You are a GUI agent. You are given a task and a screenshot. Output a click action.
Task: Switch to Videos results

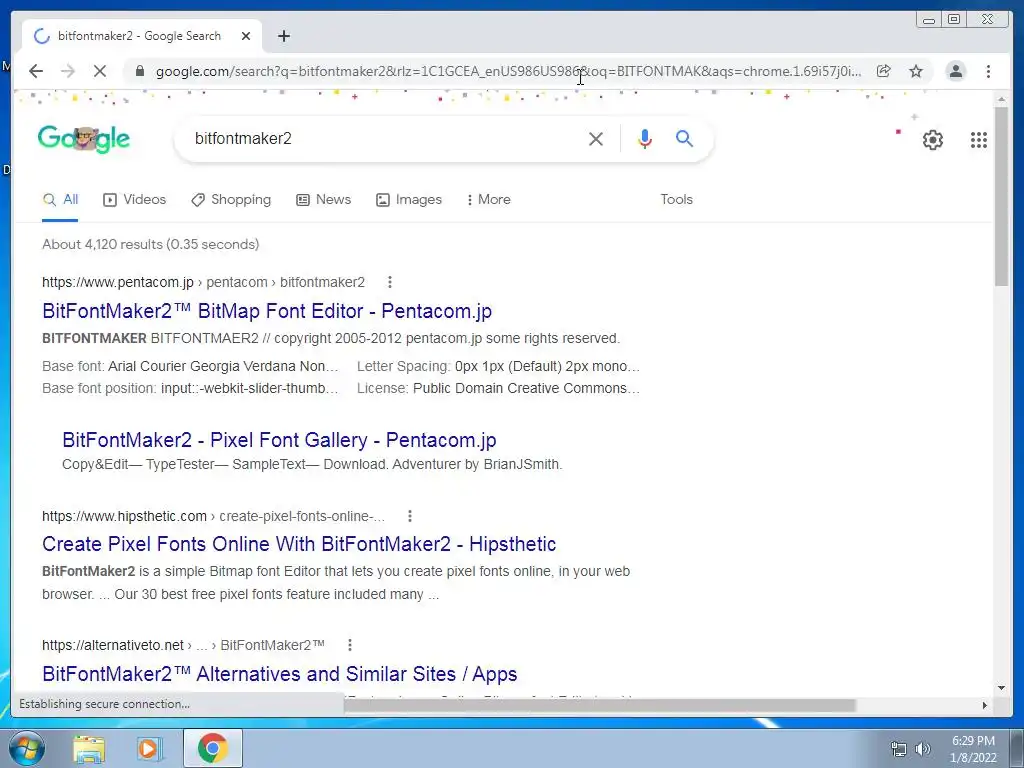135,200
